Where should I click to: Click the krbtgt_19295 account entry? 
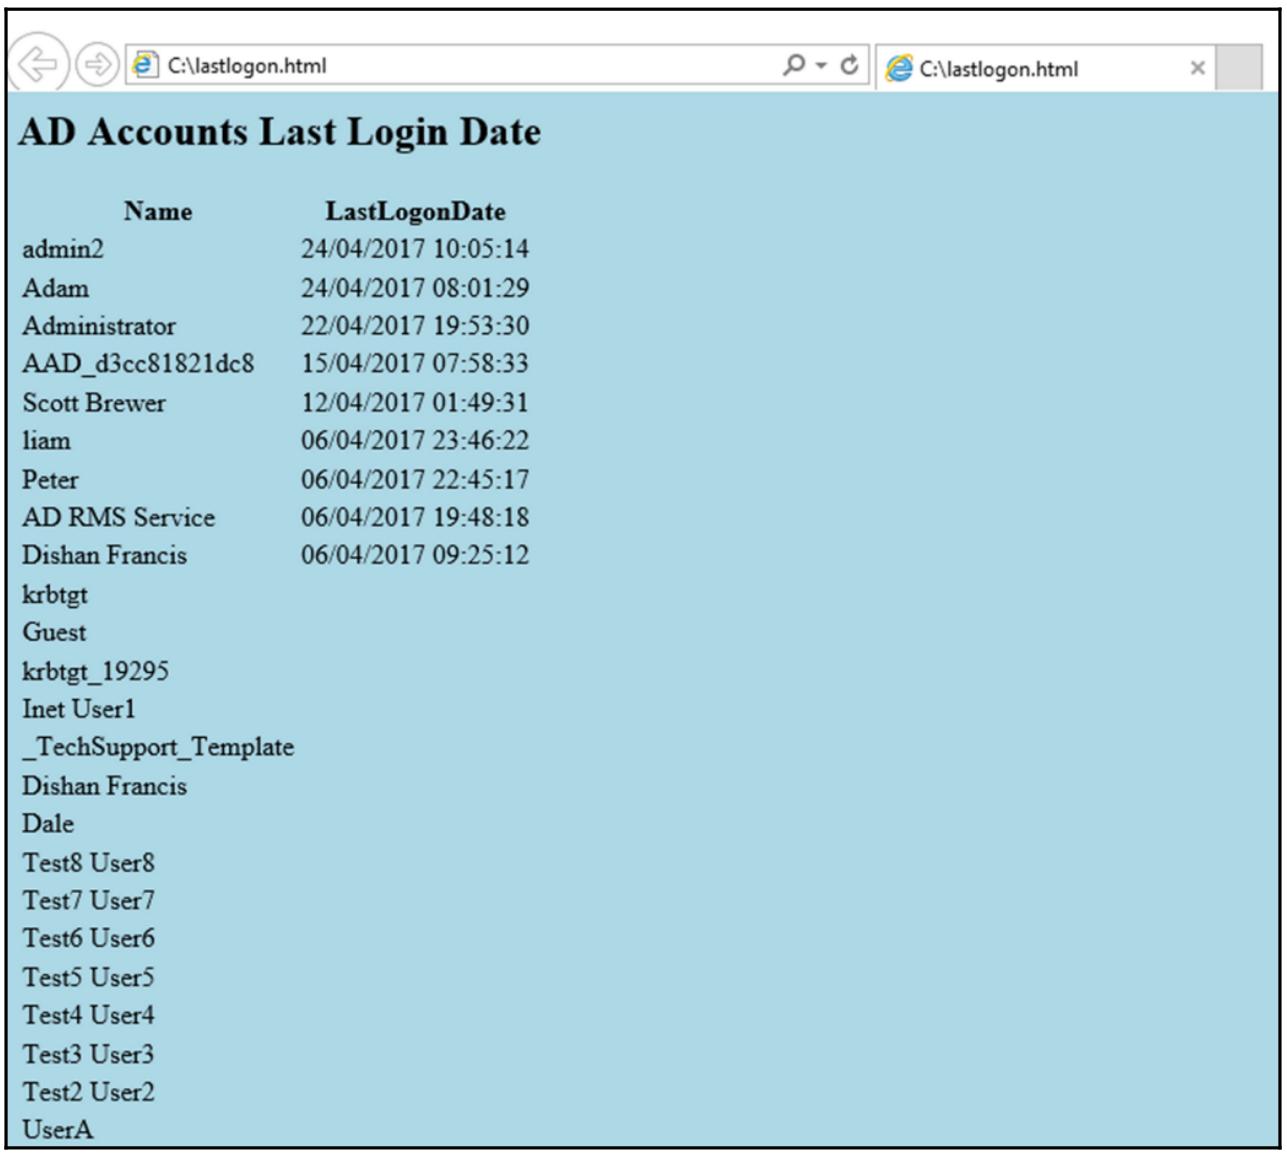(x=95, y=671)
